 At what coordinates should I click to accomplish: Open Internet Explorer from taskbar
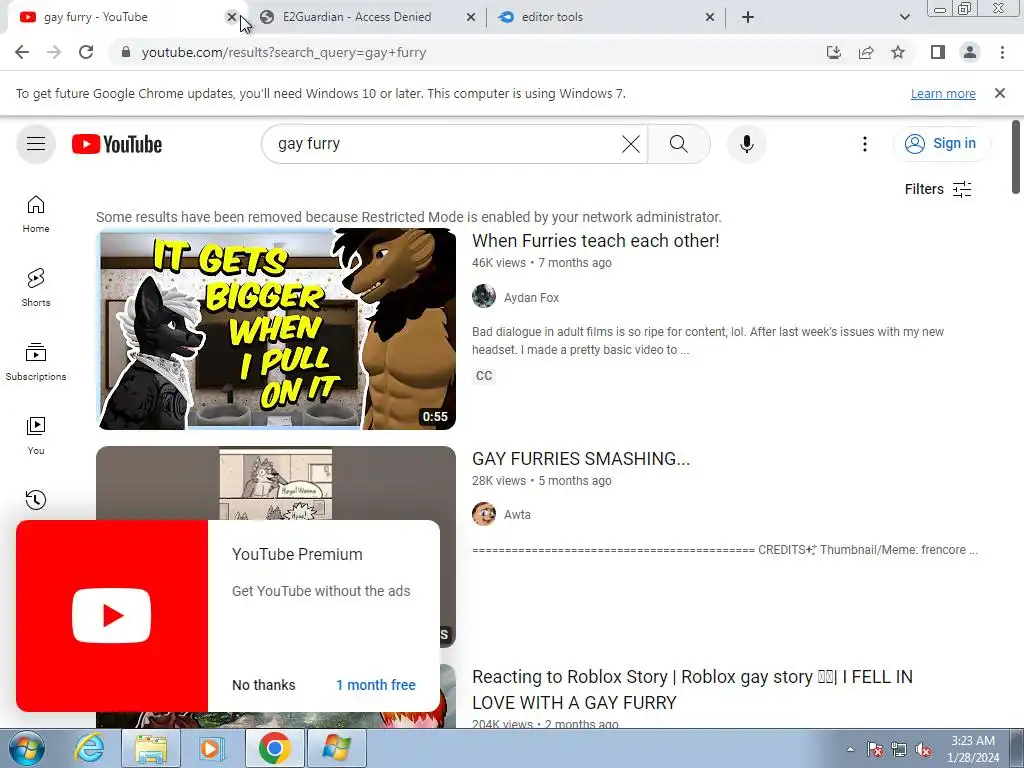(89, 748)
